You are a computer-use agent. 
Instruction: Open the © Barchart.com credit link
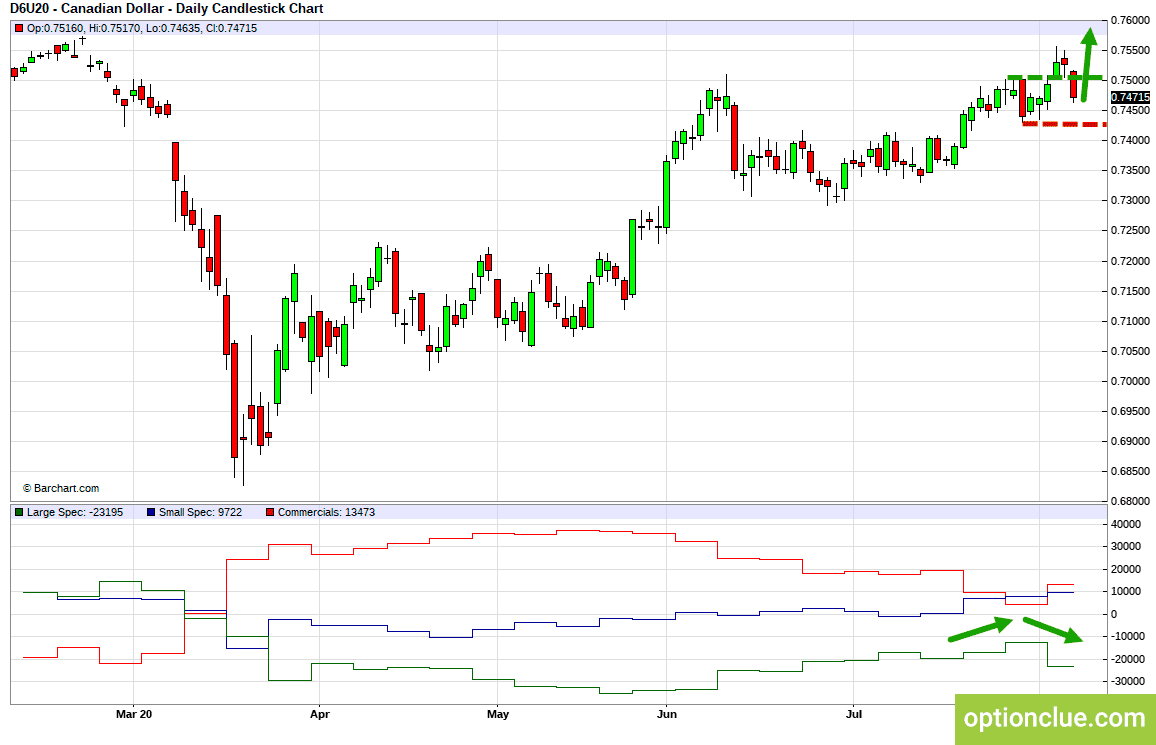60,488
